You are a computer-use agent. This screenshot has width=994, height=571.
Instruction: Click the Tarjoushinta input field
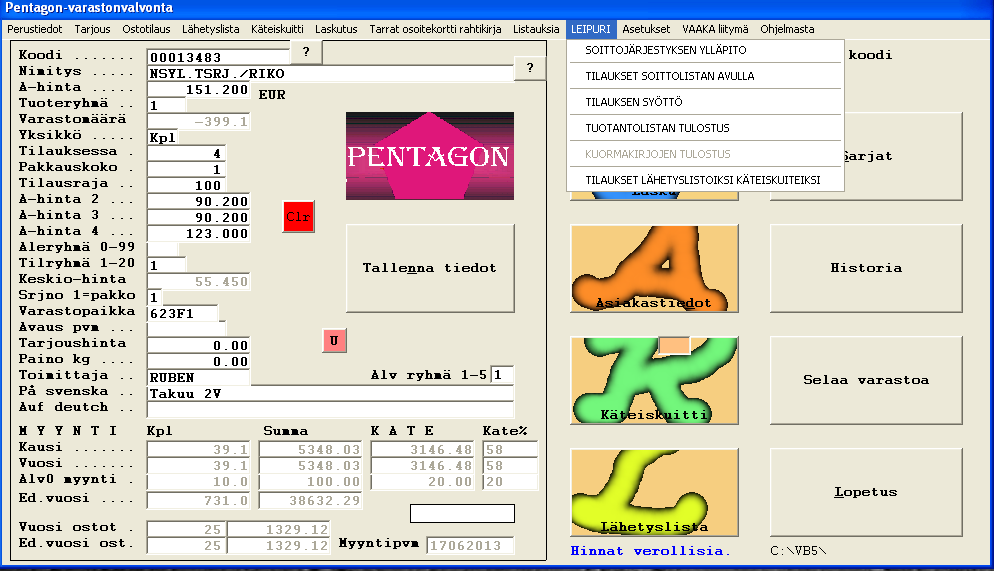tap(198, 345)
